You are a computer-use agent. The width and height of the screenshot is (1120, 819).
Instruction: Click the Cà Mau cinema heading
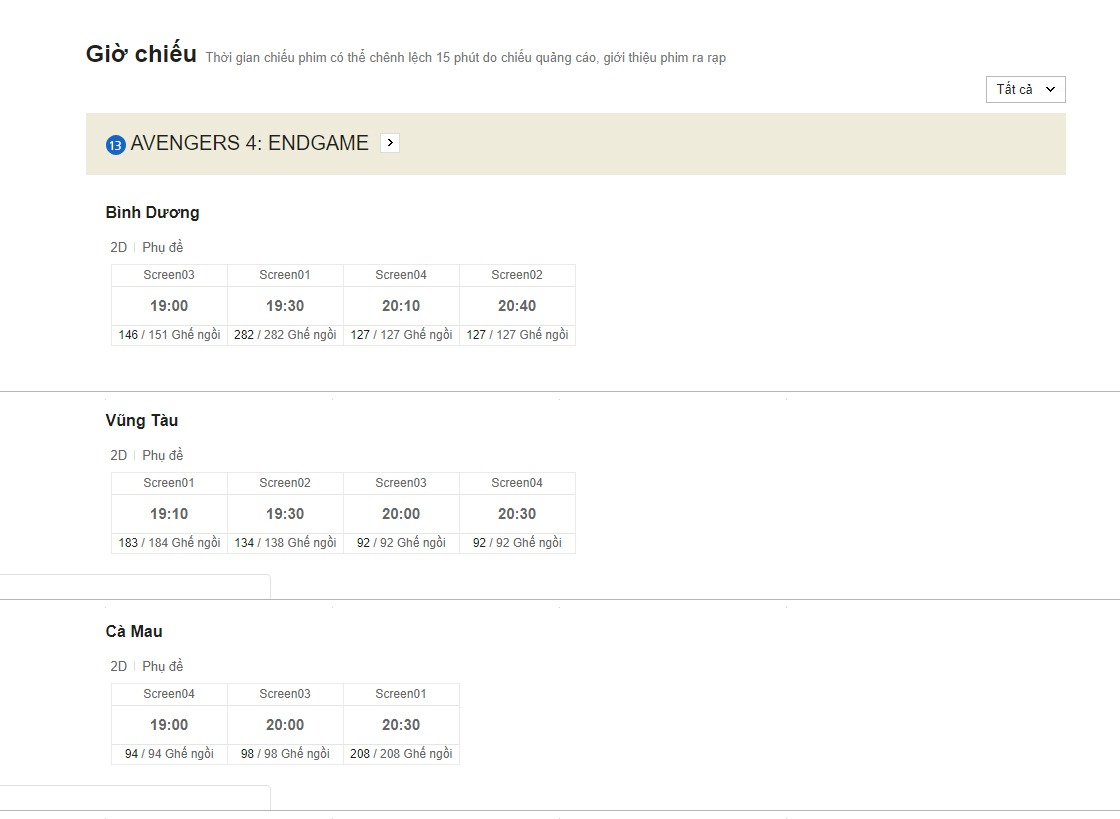tap(134, 631)
